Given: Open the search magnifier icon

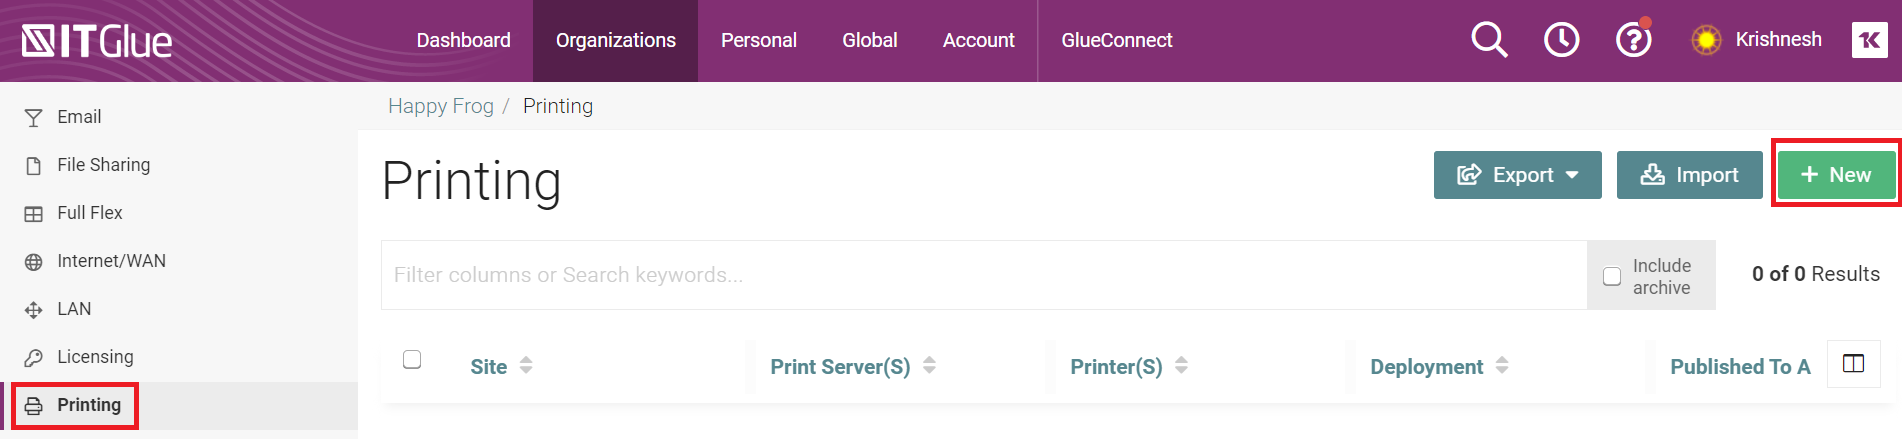Looking at the screenshot, I should pos(1489,40).
